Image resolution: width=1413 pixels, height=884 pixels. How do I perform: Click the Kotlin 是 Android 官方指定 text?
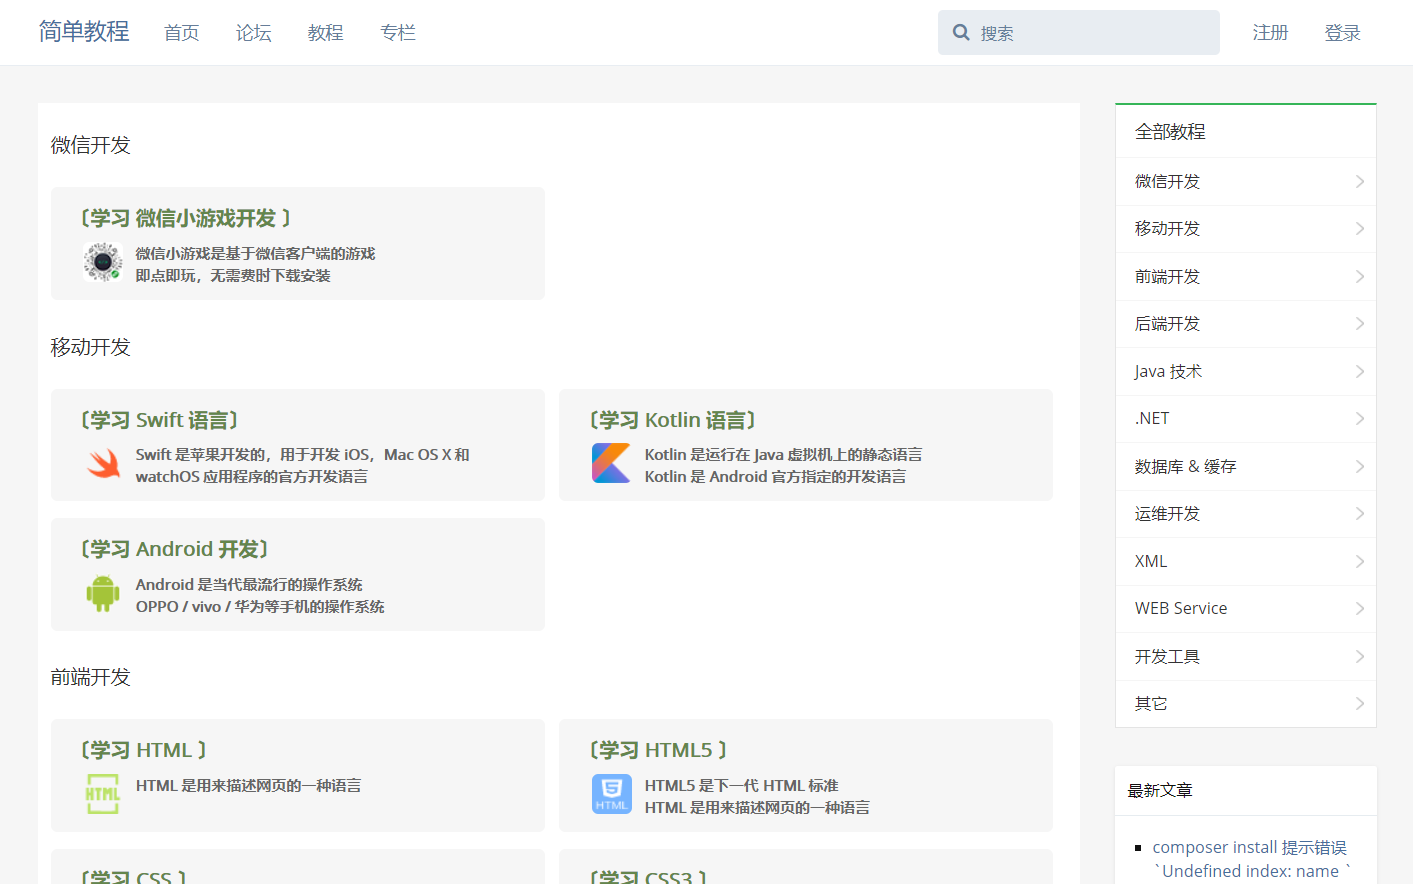tap(775, 476)
